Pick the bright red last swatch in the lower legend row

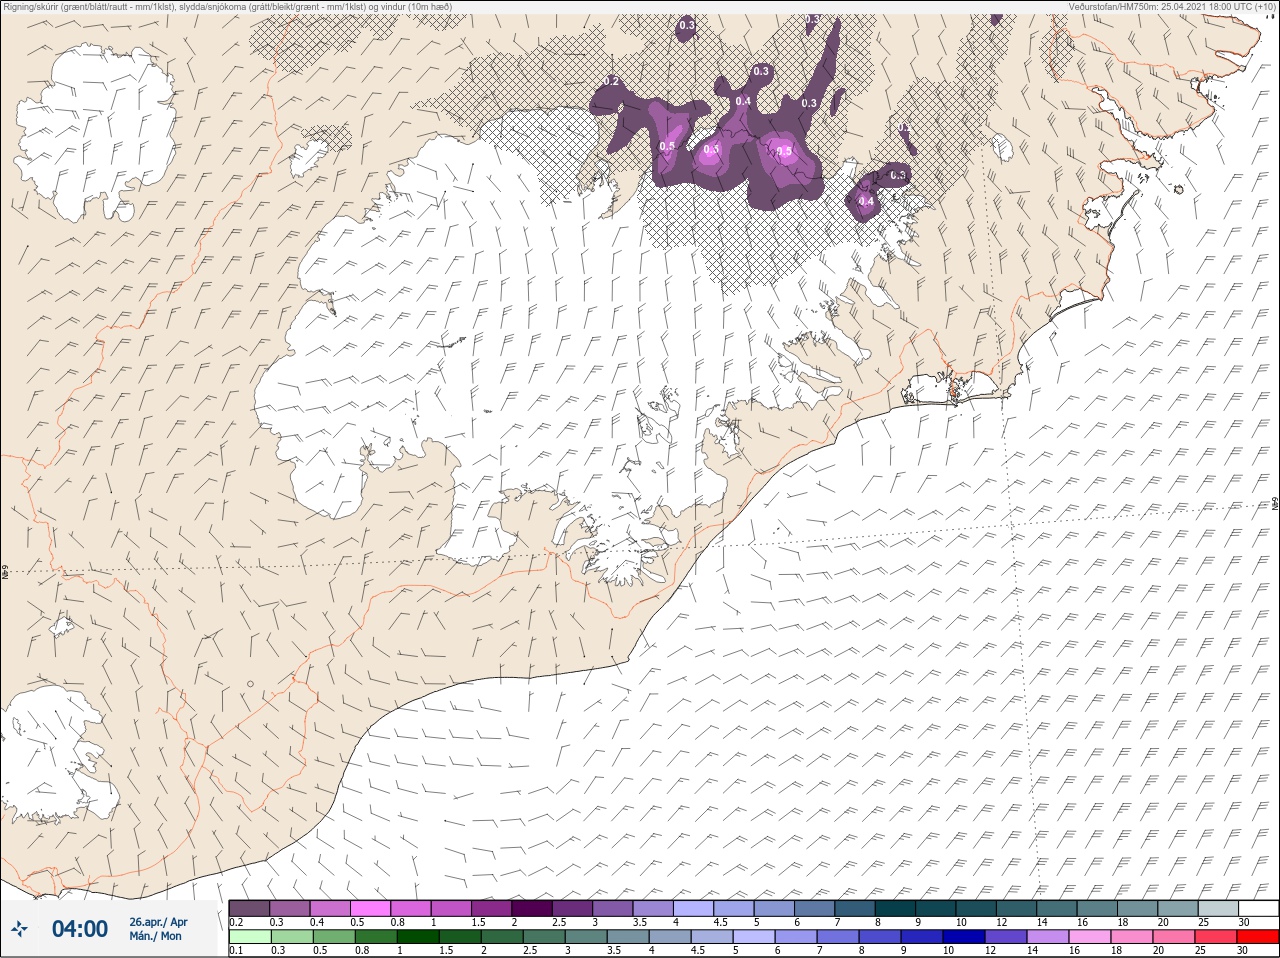click(x=1258, y=937)
